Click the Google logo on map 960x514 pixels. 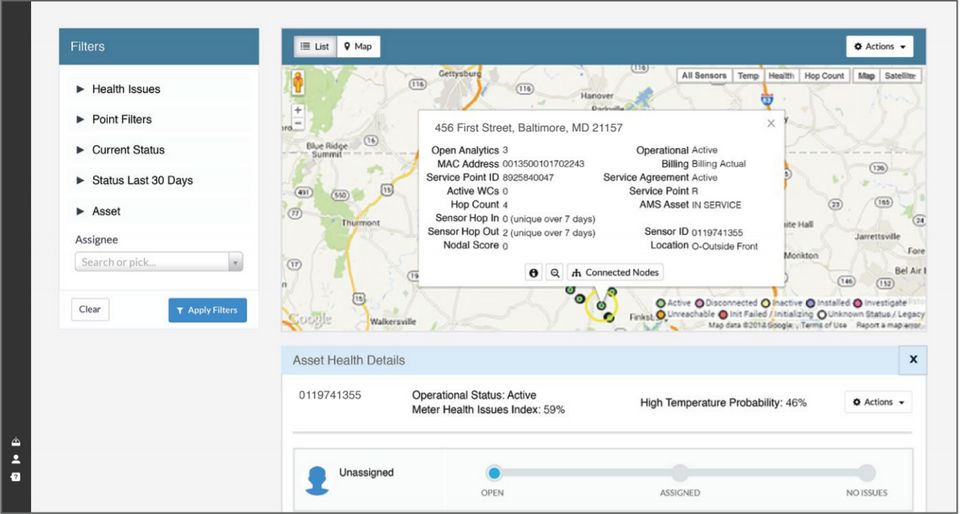click(309, 319)
